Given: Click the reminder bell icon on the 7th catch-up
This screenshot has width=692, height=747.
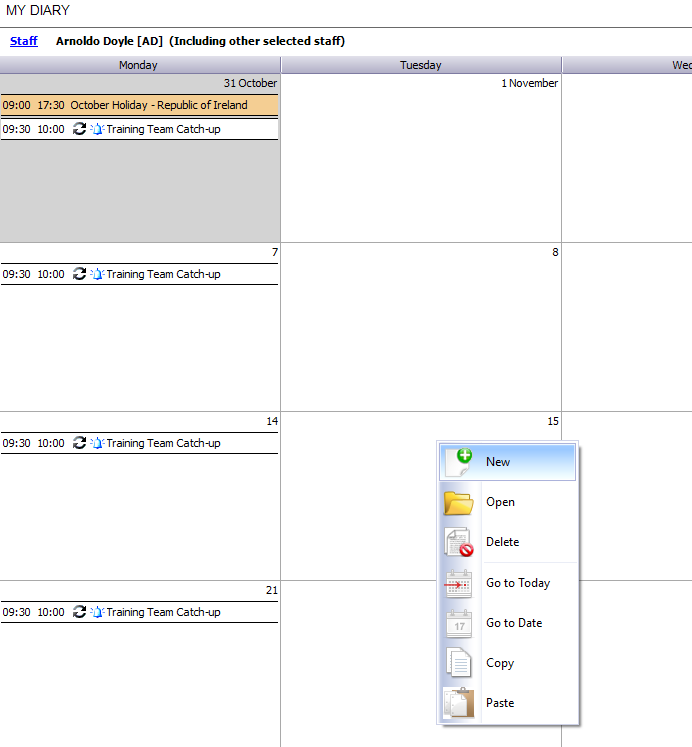Looking at the screenshot, I should pyautogui.click(x=97, y=274).
